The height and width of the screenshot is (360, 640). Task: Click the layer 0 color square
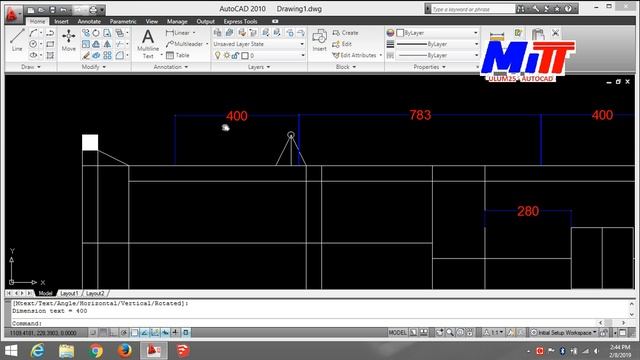coord(244,56)
